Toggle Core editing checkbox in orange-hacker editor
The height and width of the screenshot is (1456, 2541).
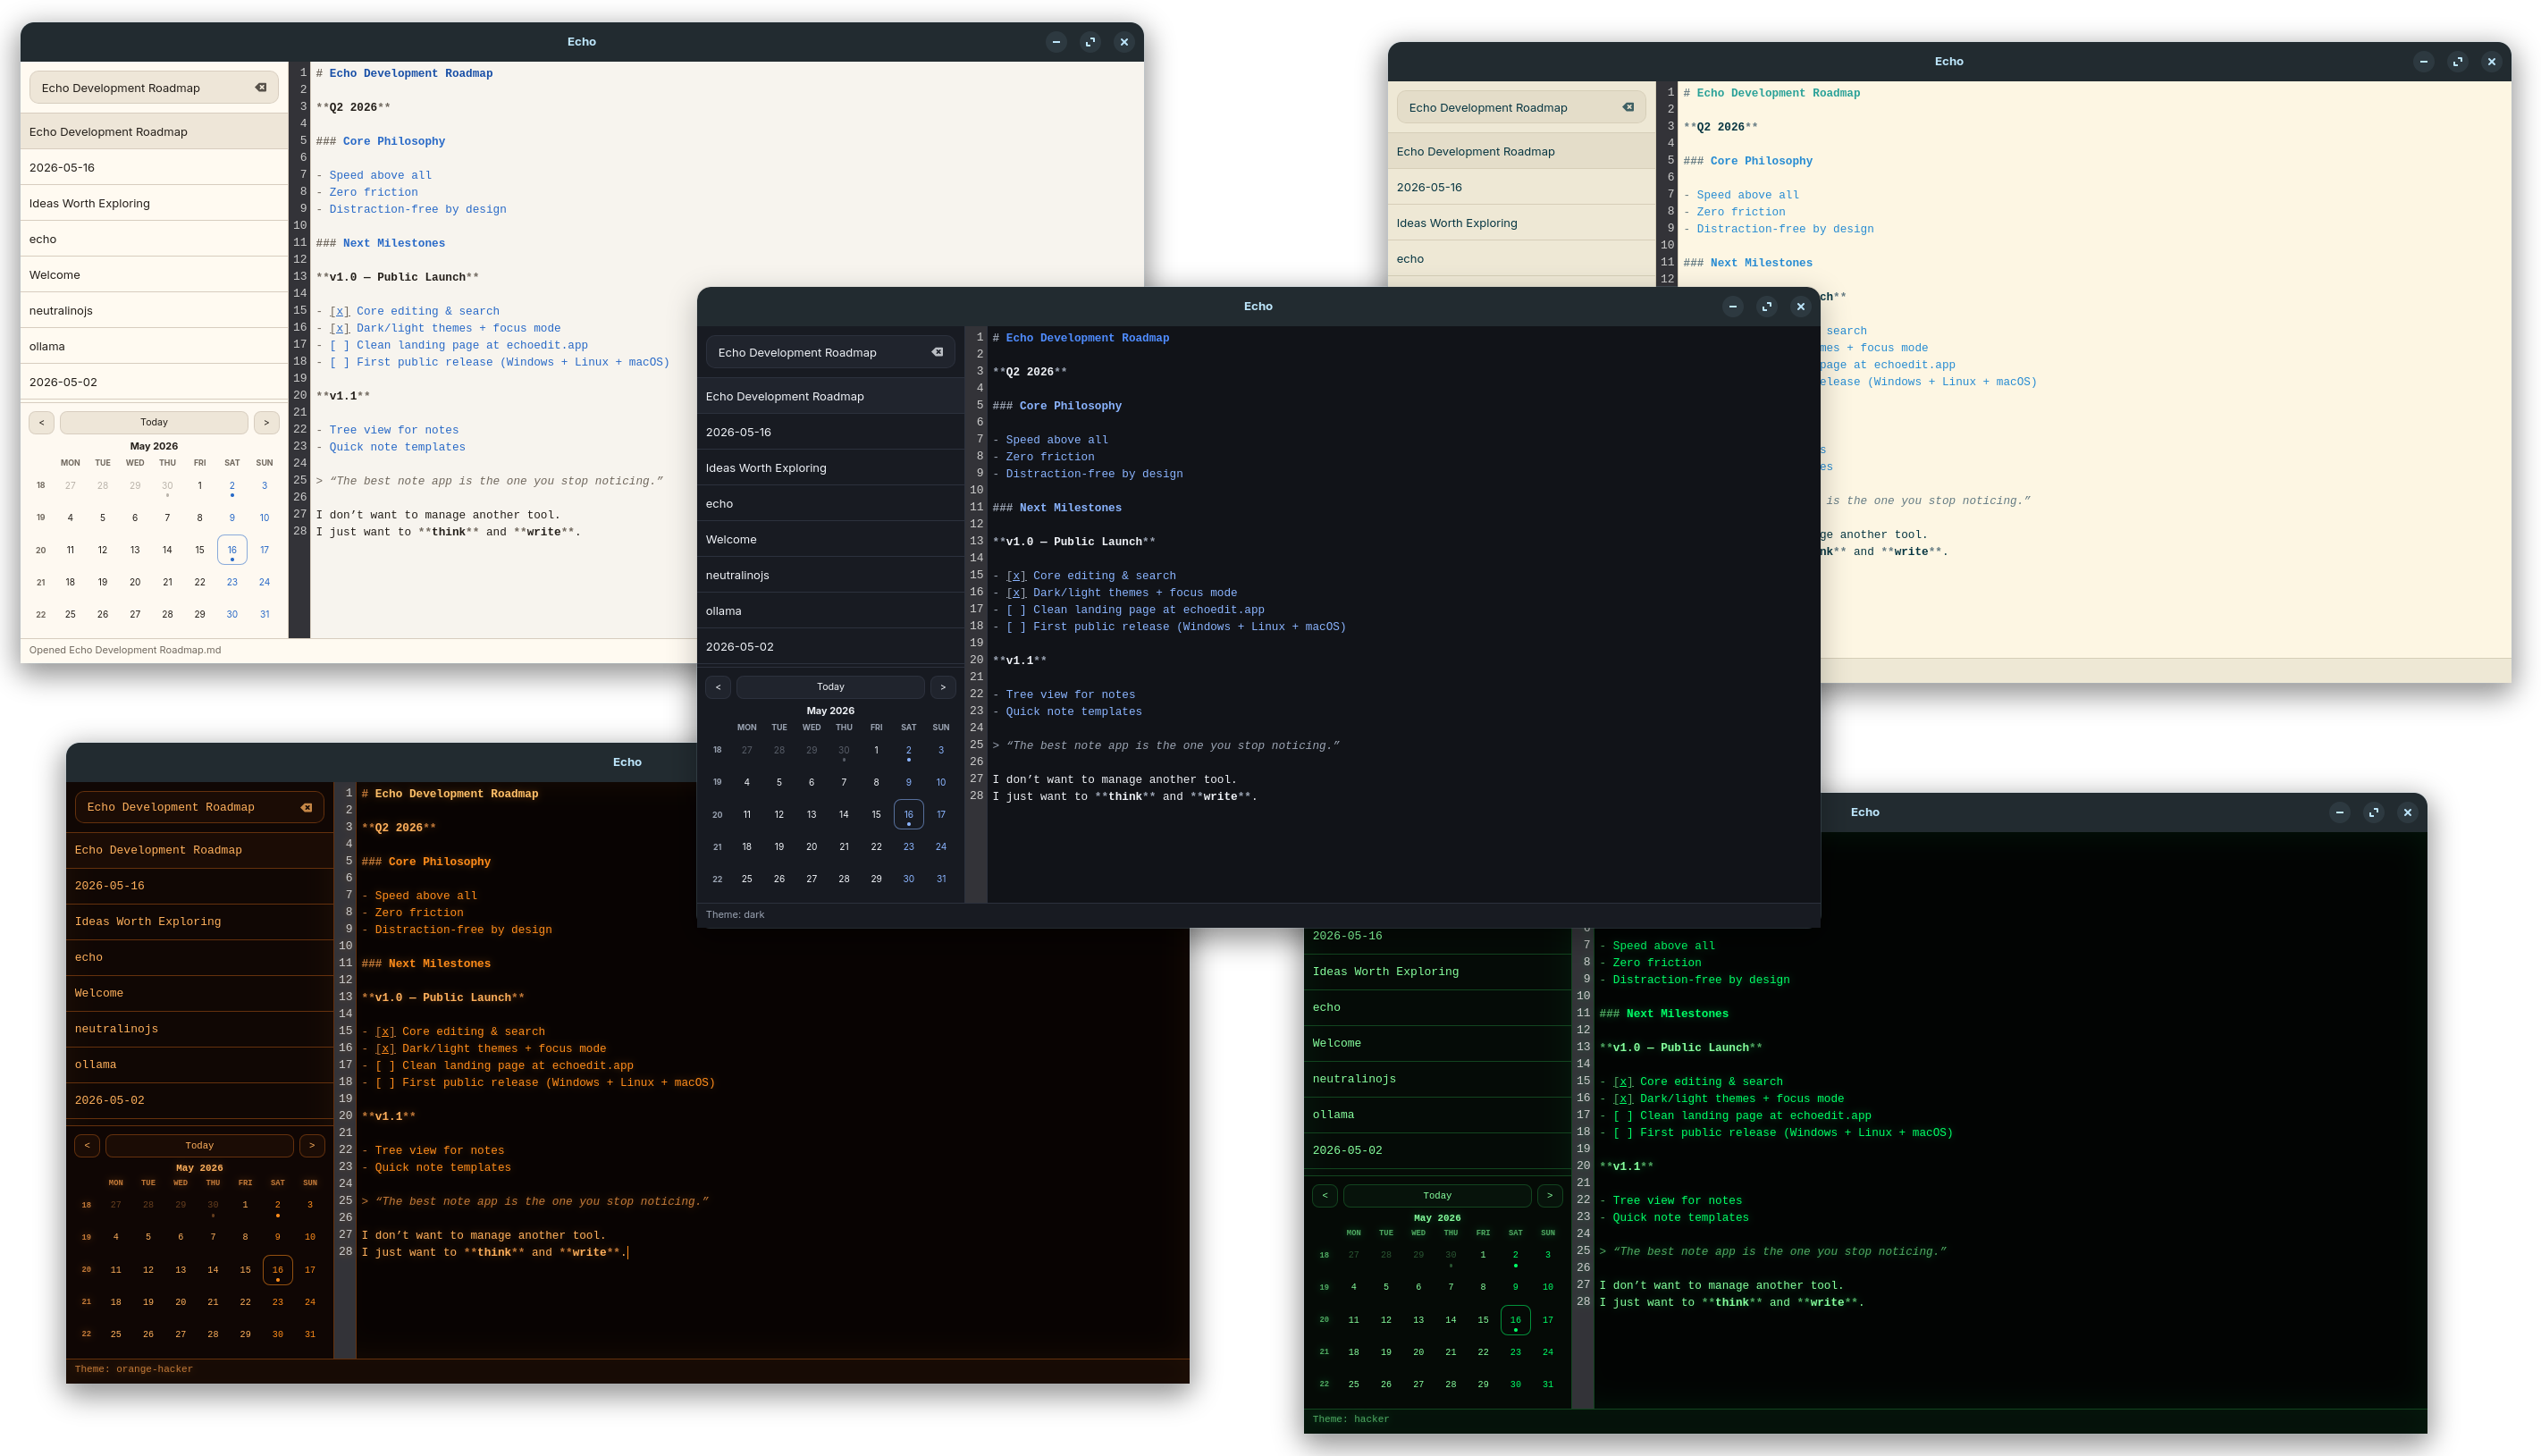click(385, 1031)
